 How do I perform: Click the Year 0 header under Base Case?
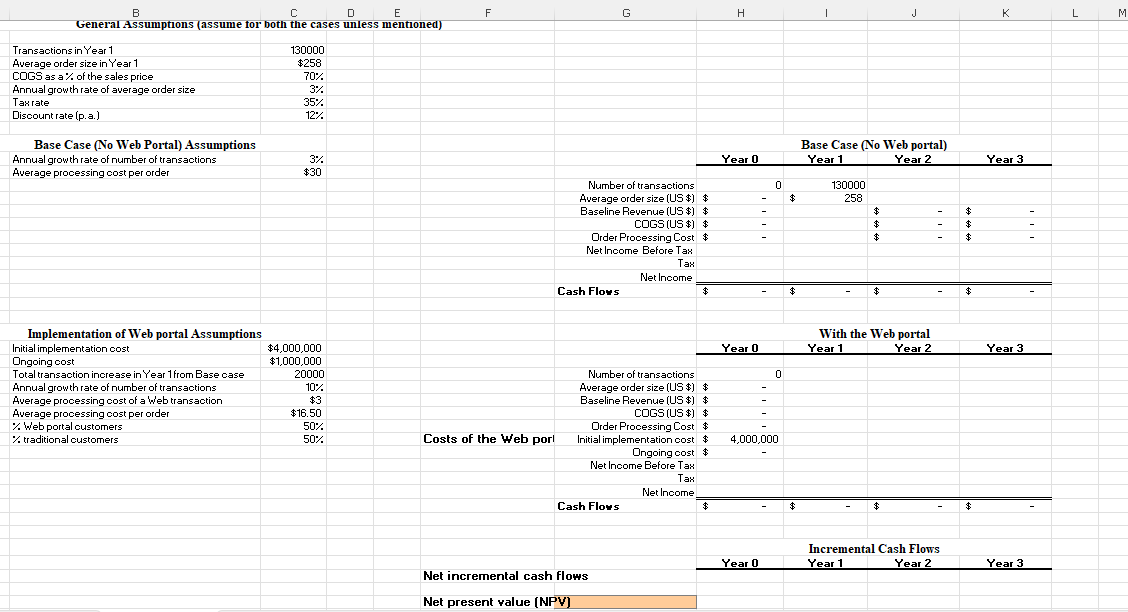[740, 158]
